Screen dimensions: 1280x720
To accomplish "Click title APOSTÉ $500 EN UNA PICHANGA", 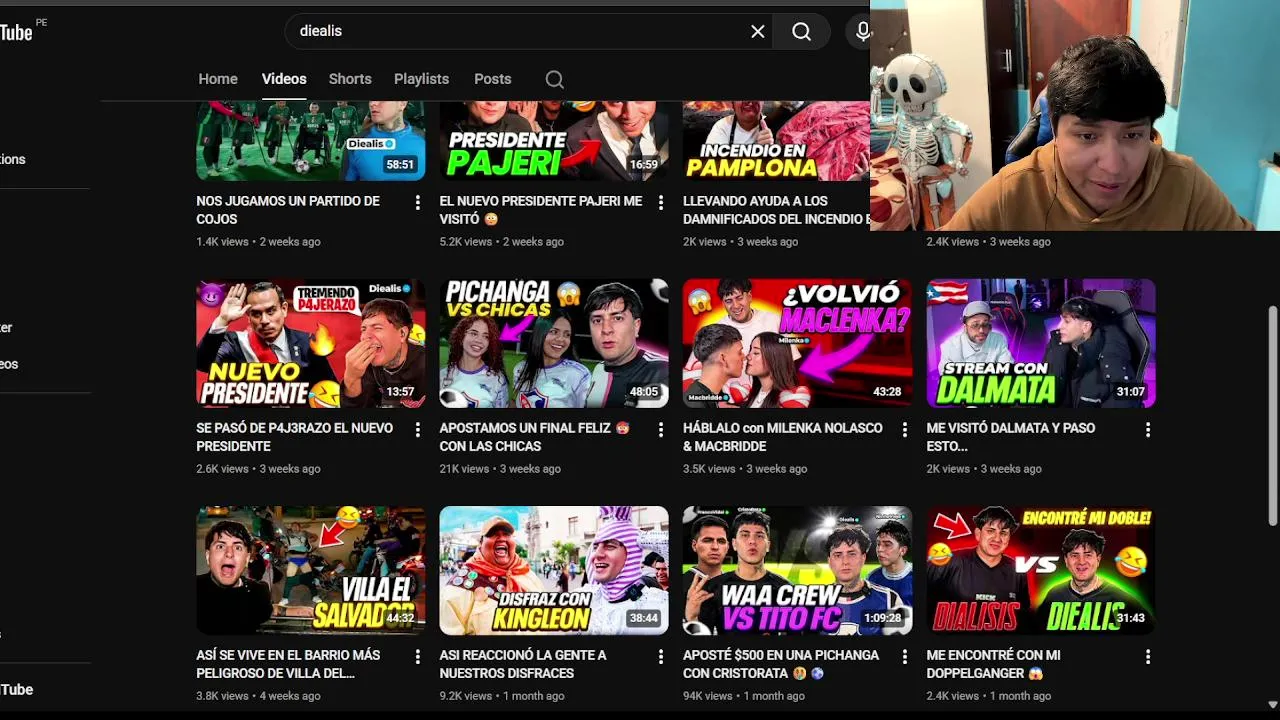I will point(781,664).
